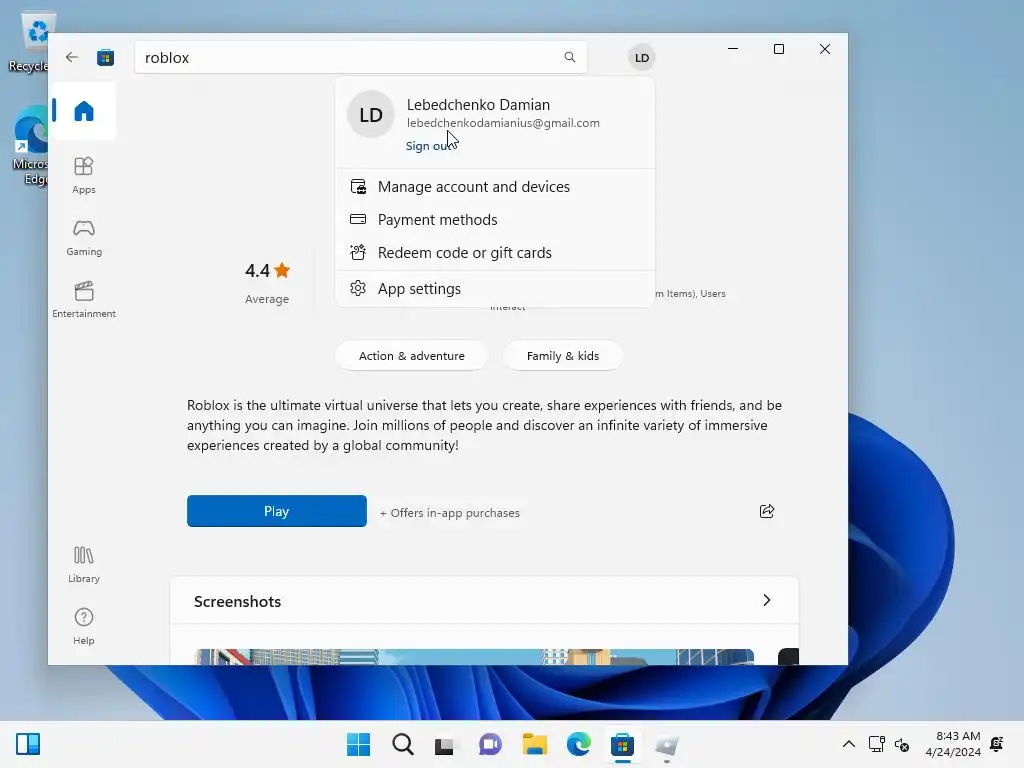Close the Microsoft Store window

click(x=825, y=49)
